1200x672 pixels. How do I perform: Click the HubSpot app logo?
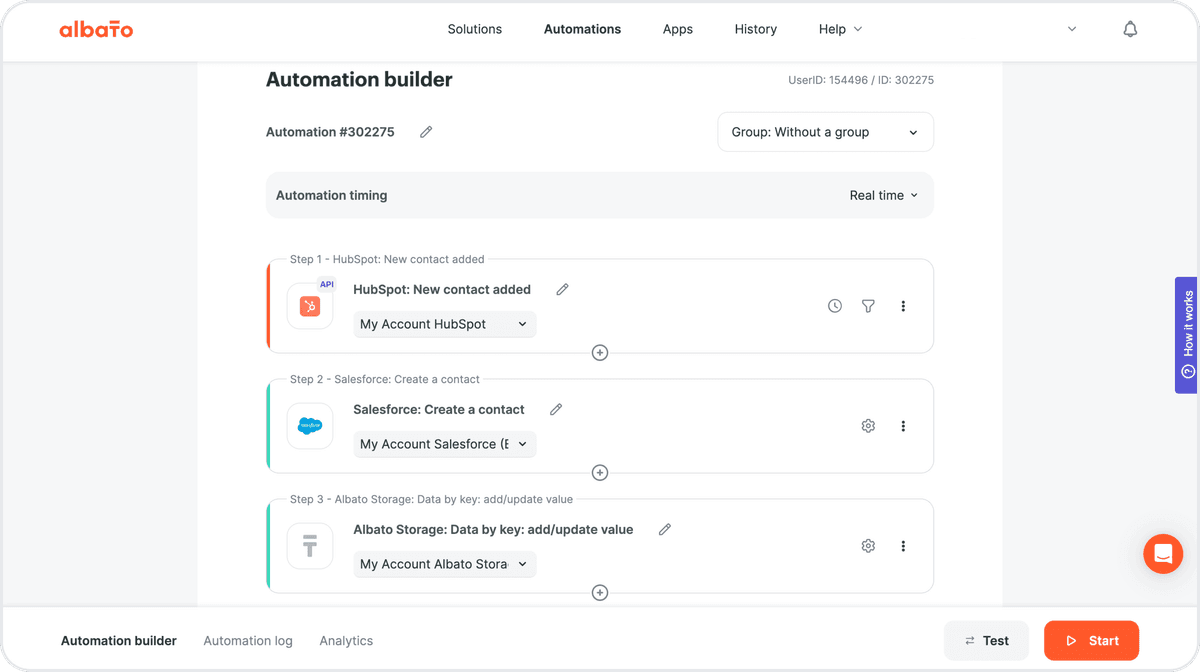click(310, 306)
